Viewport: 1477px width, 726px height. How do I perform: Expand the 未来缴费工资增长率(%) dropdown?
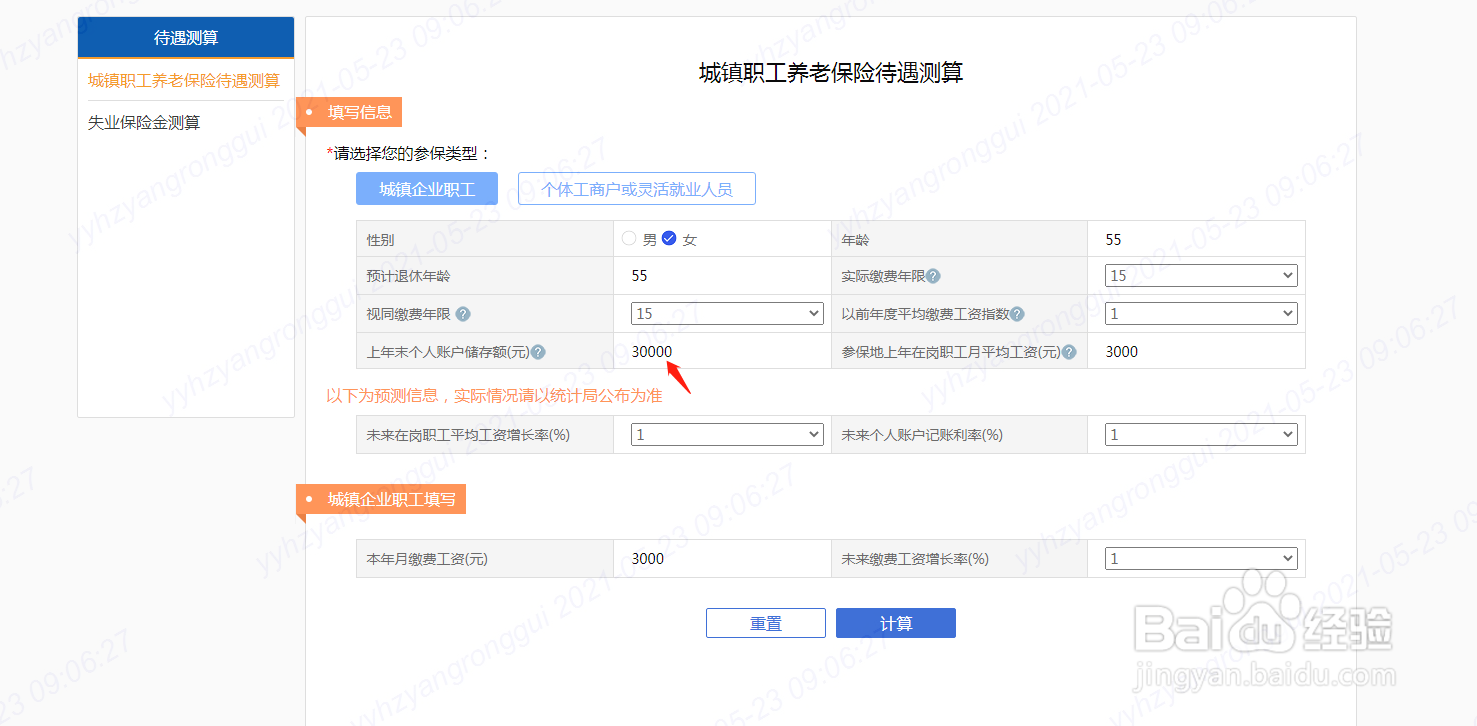pos(1201,559)
